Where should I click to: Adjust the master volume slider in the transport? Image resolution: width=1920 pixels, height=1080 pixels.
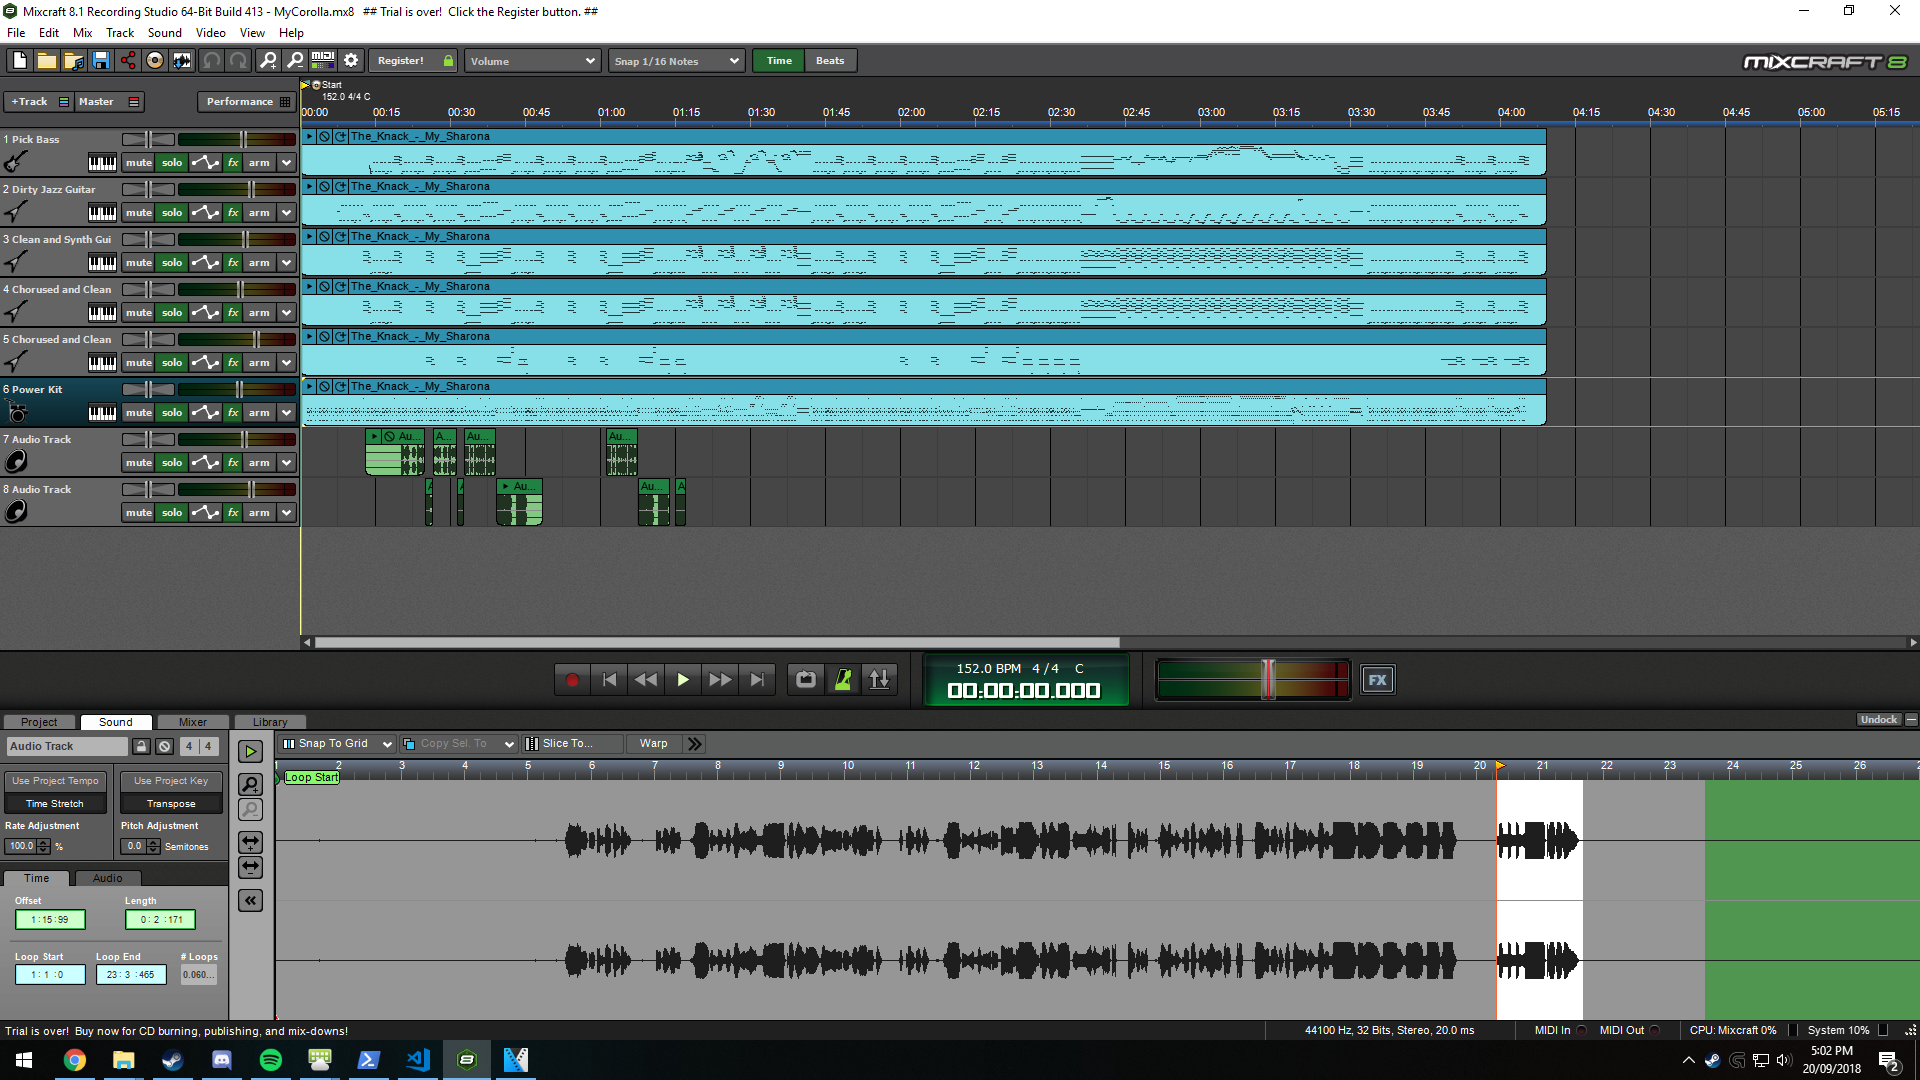1268,680
